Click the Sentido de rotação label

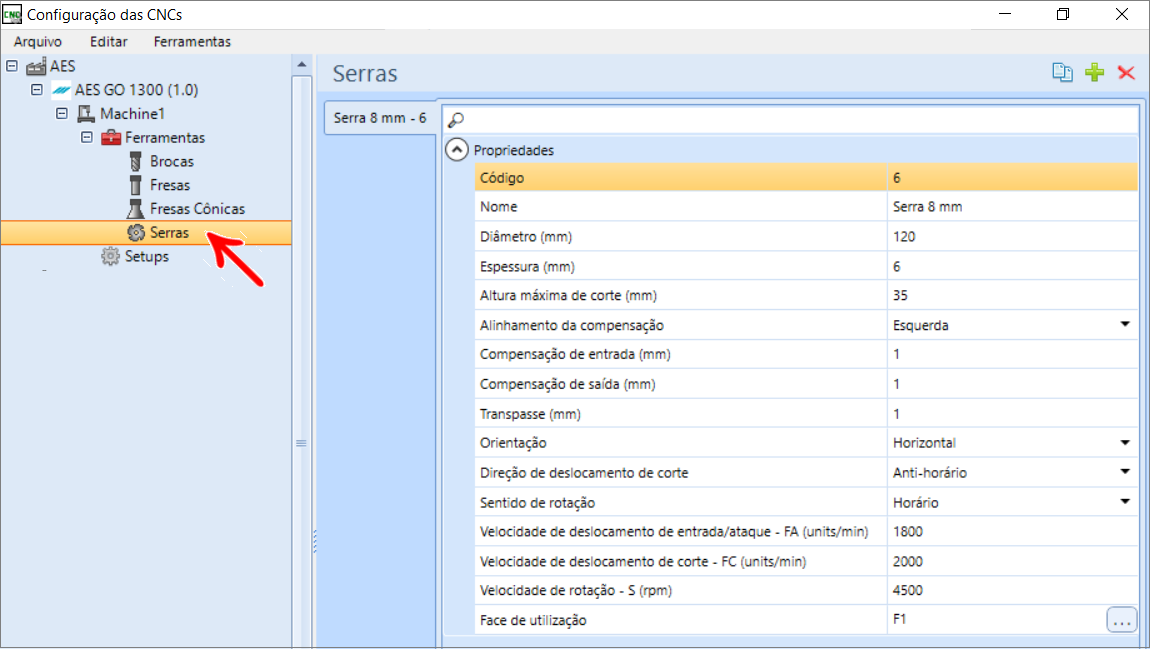pos(538,502)
